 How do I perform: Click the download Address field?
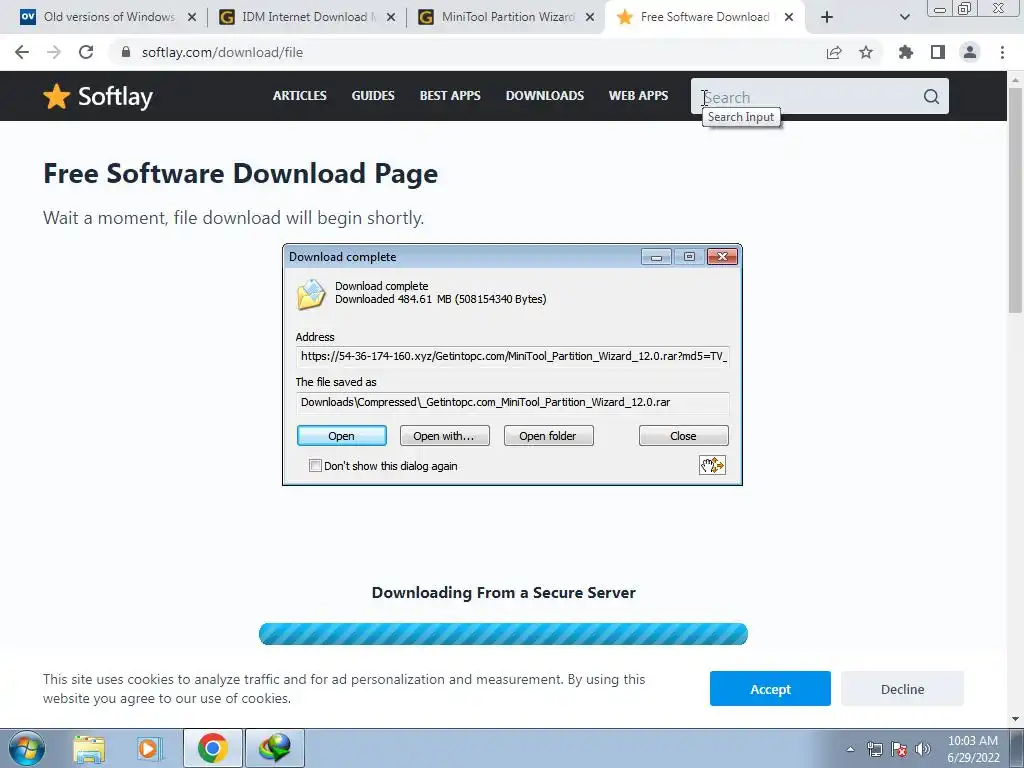point(513,357)
